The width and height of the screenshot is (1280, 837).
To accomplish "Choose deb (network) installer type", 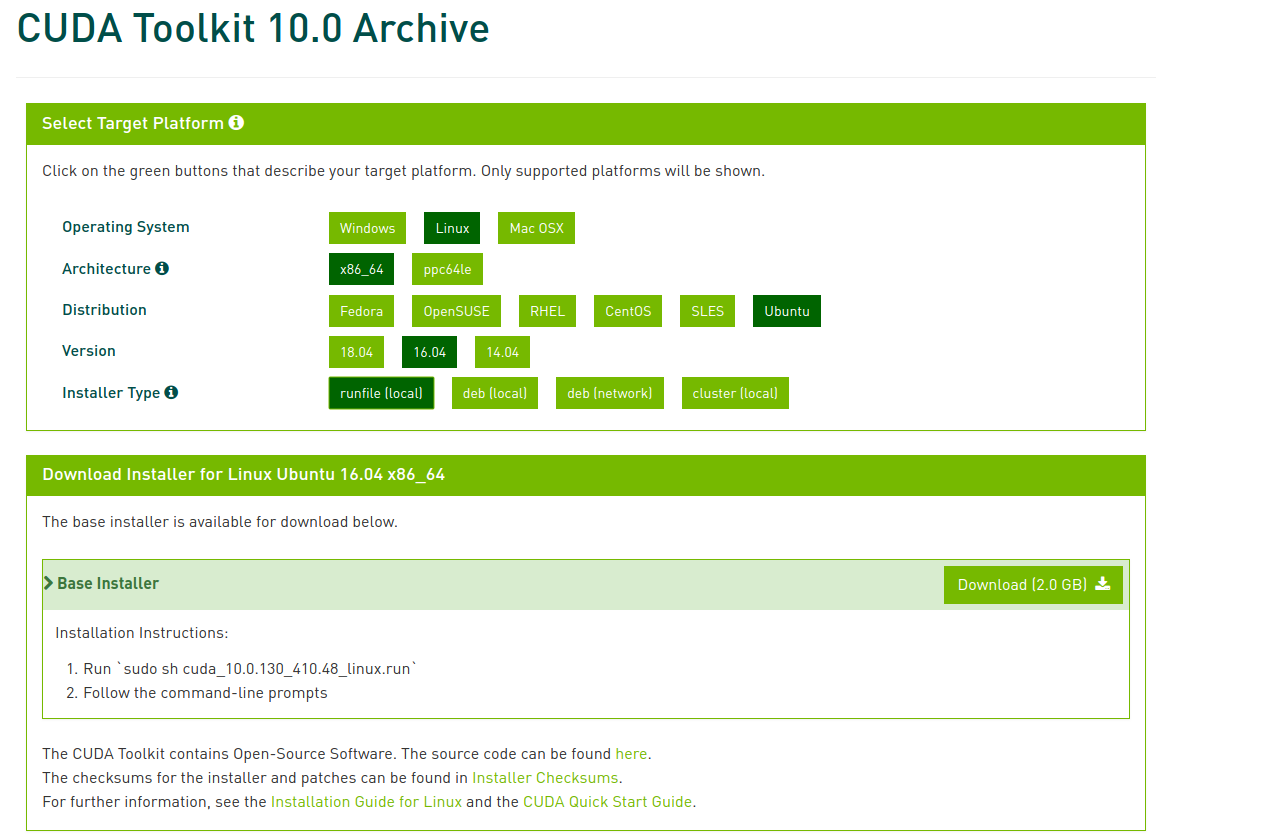I will 609,393.
